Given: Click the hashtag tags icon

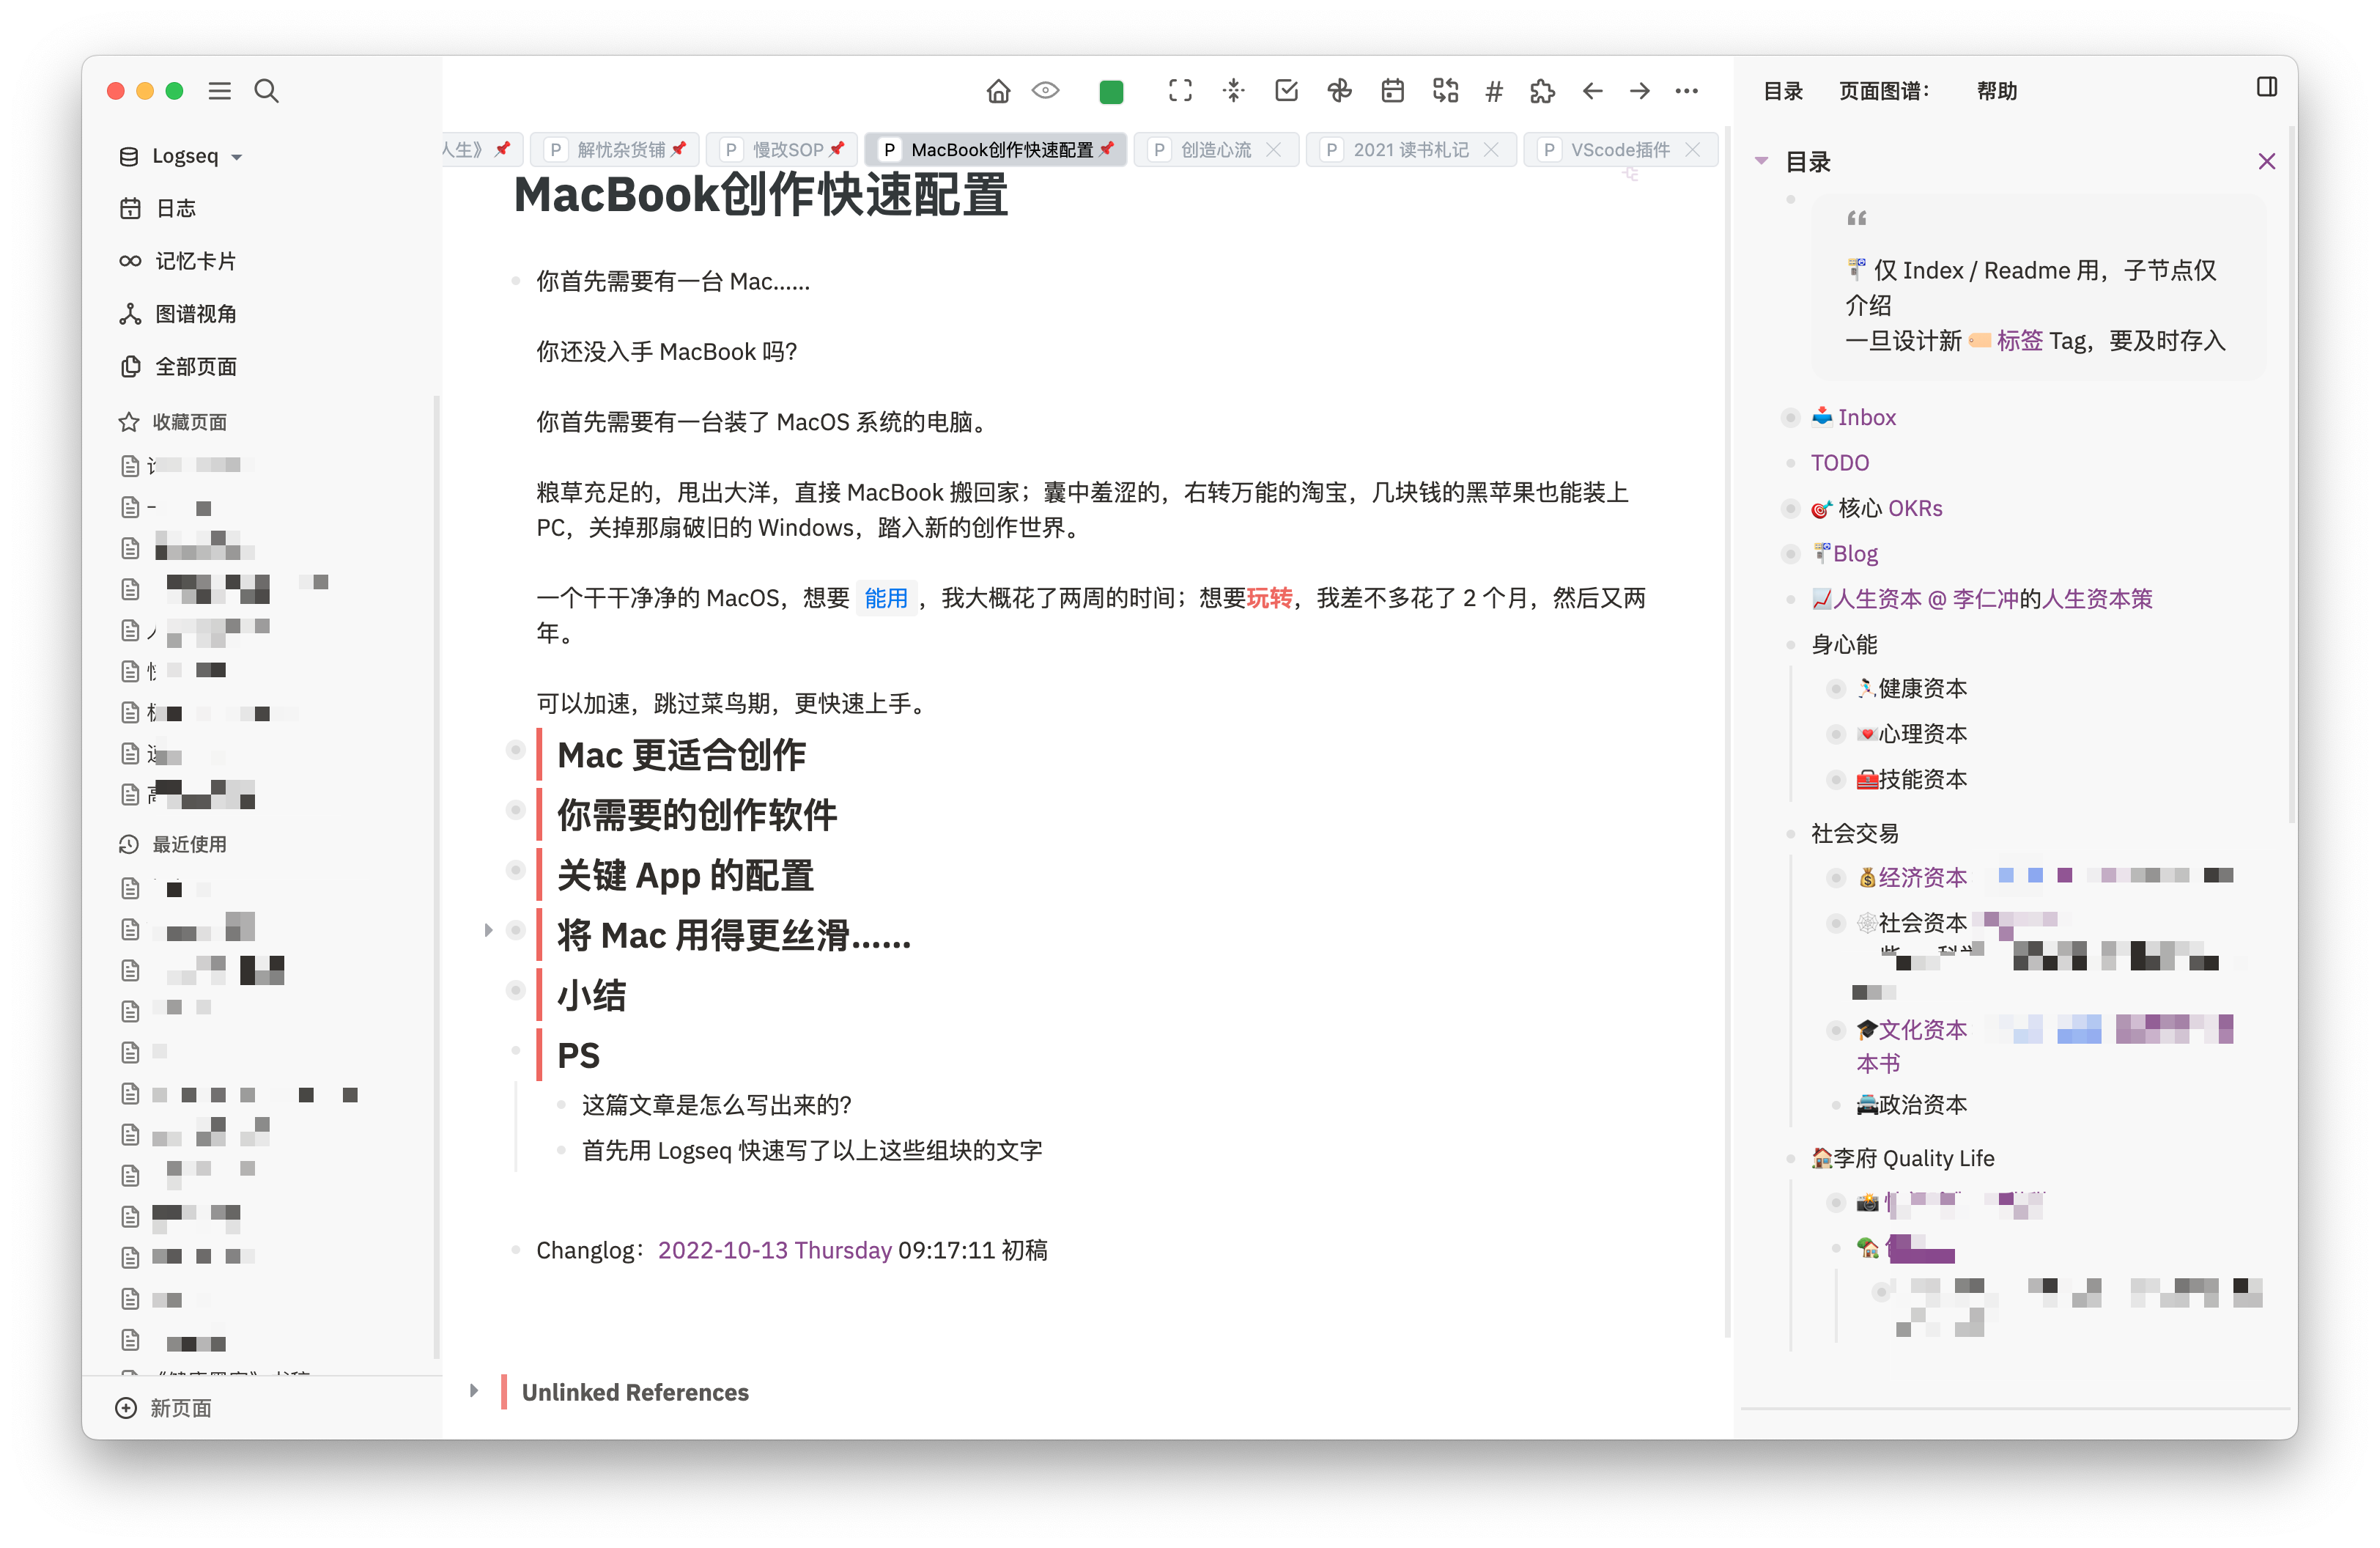Looking at the screenshot, I should click(1494, 92).
